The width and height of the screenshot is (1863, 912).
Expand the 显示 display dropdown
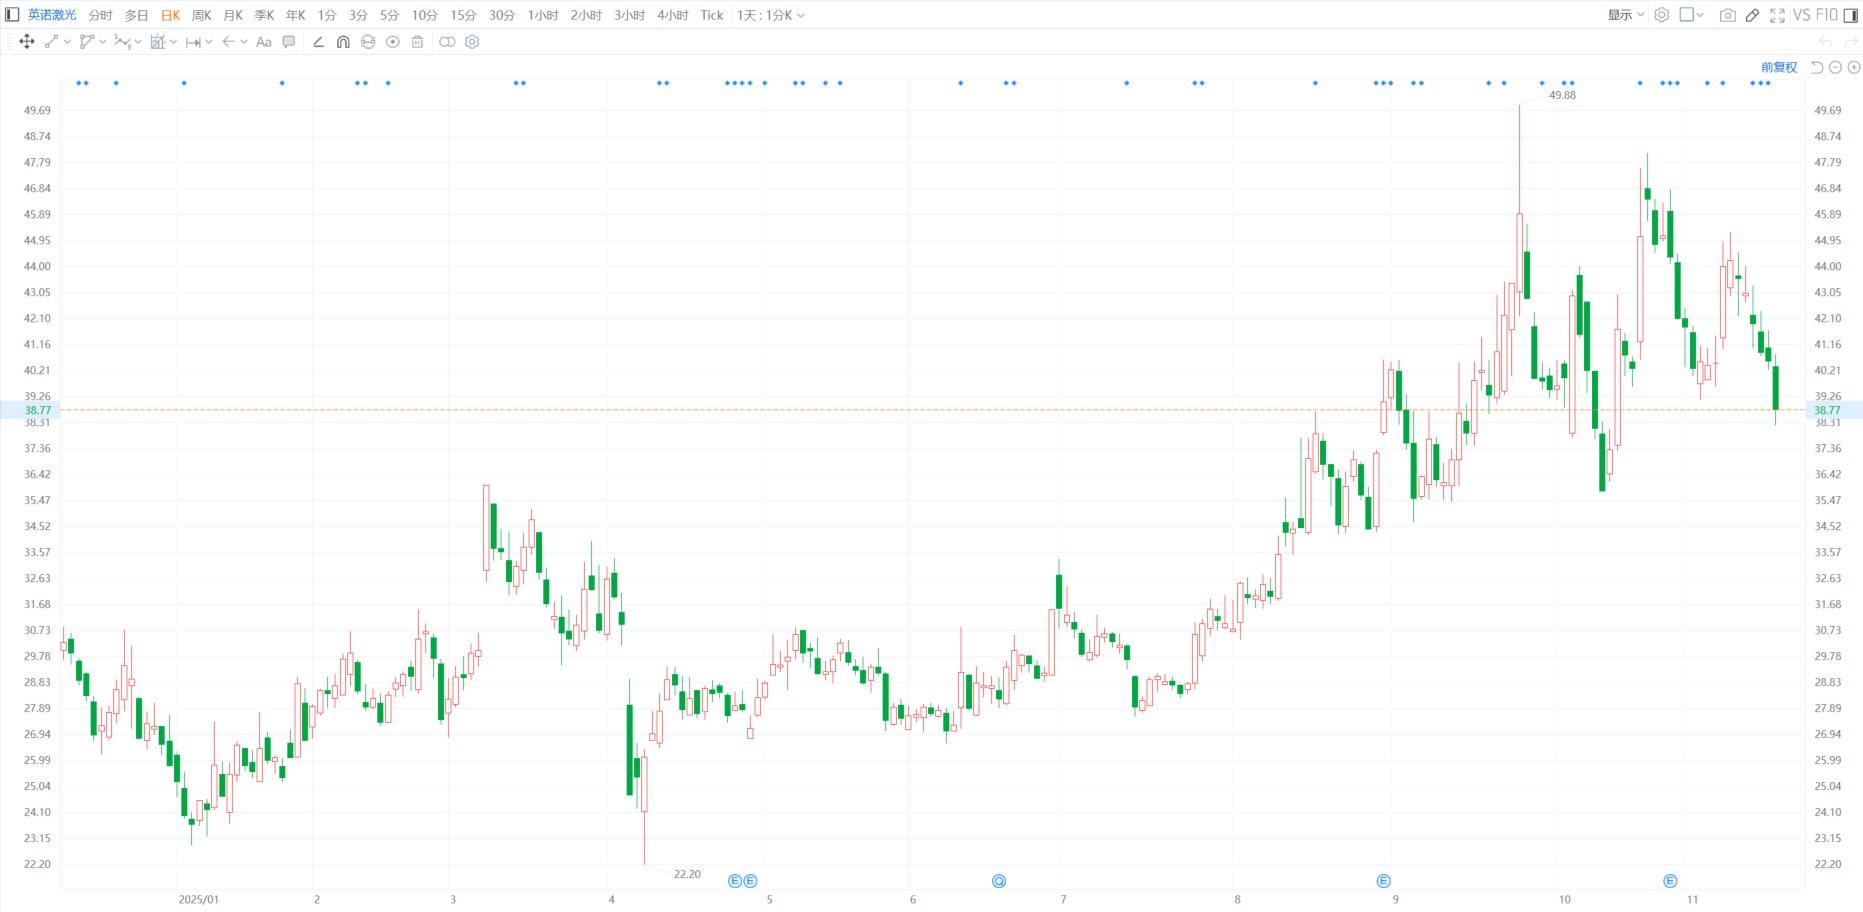pos(1625,15)
